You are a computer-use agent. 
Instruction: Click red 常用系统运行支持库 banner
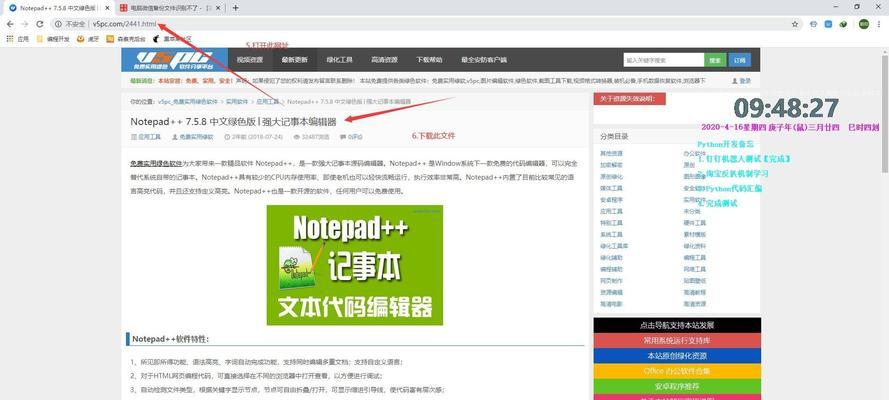(x=677, y=341)
